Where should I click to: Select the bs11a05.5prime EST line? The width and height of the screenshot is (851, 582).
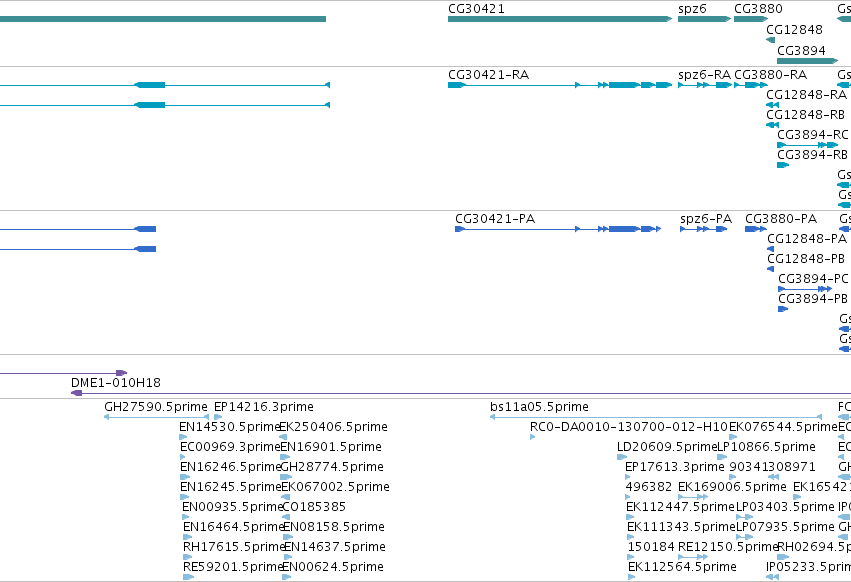tap(656, 417)
